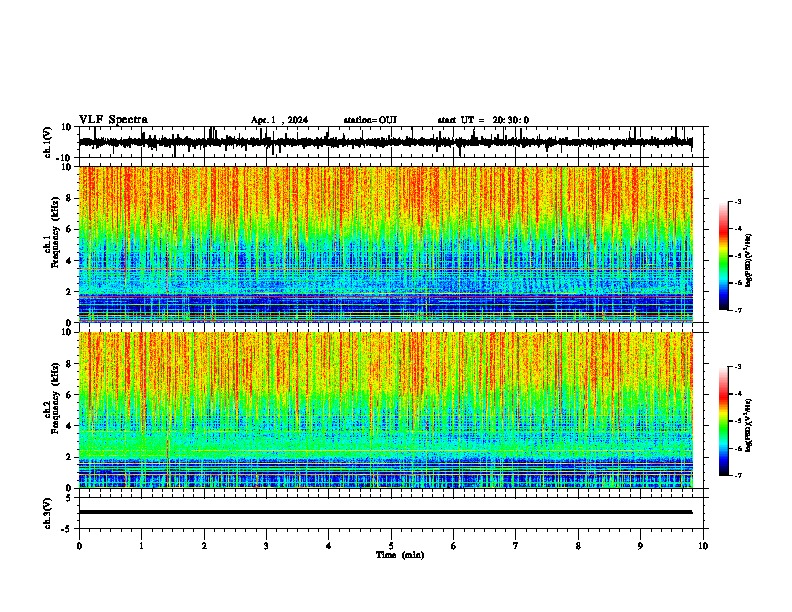Click ch.2 colorbar log(PSD) units label
Viewport: 792px width, 612px height.
pyautogui.click(x=749, y=425)
